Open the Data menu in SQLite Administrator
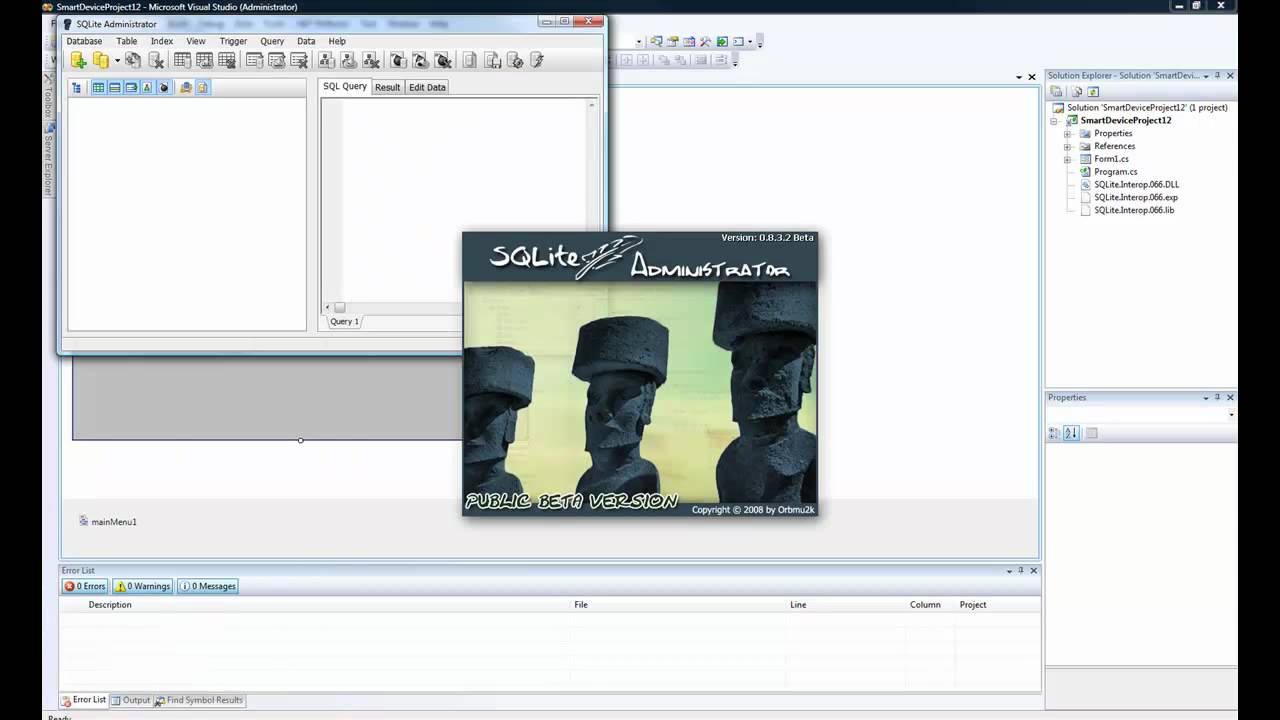Screen dimensions: 1280x720 click(x=306, y=41)
